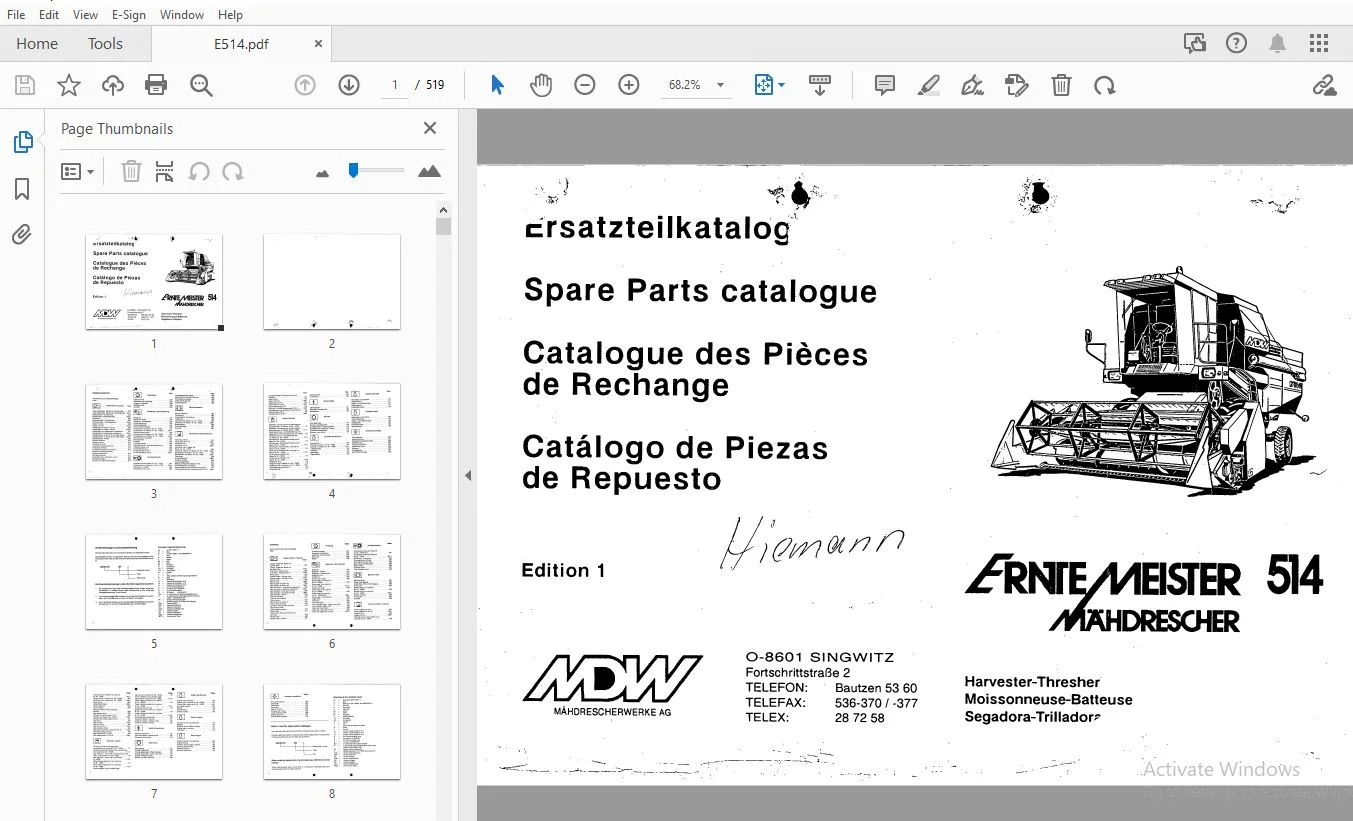The height and width of the screenshot is (821, 1353).
Task: Collapse the navigation pane with the arrow
Action: [468, 476]
